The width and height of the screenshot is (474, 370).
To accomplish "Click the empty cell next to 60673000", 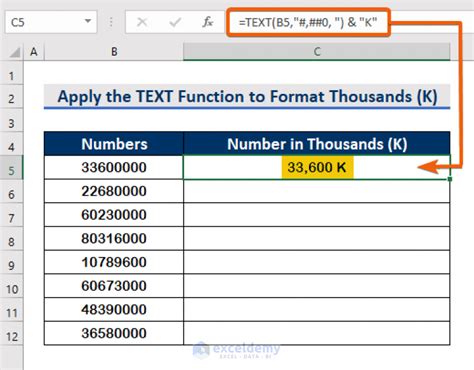I will pos(317,286).
